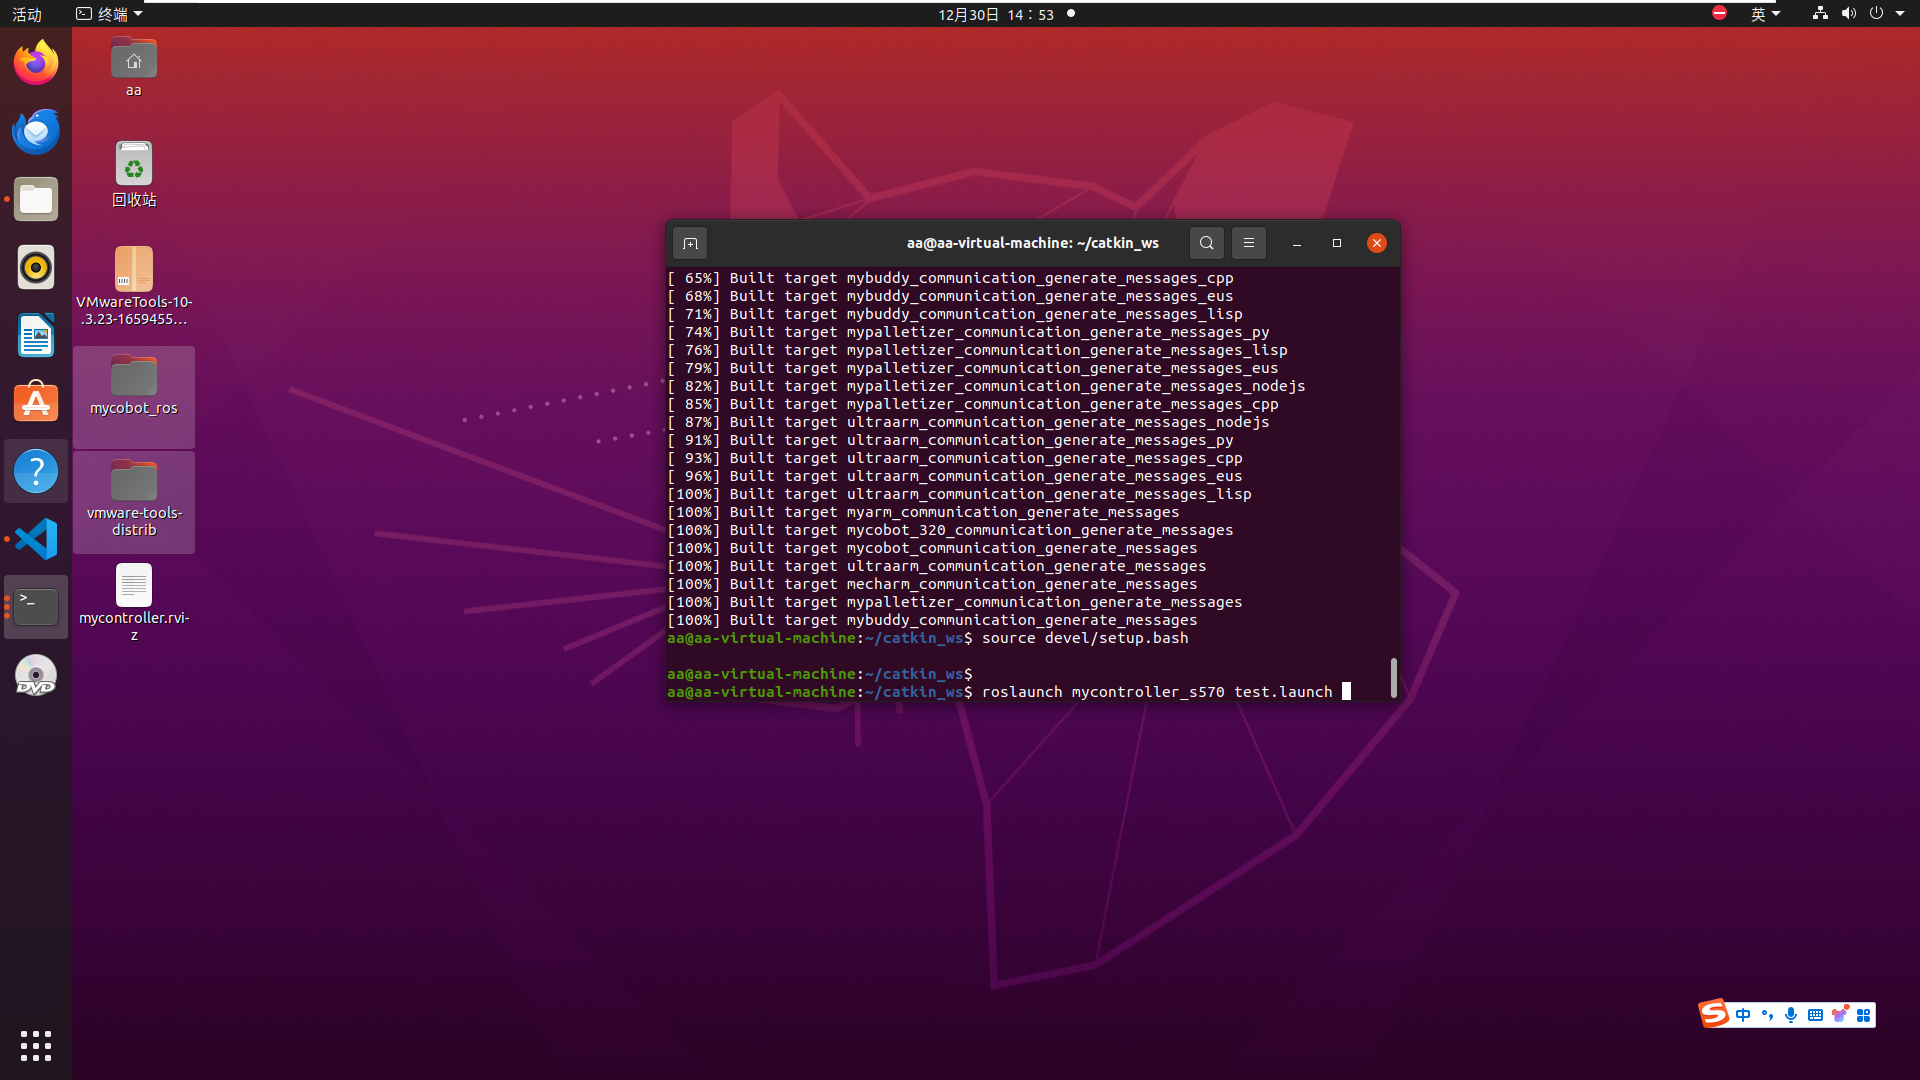Image resolution: width=1920 pixels, height=1080 pixels.
Task: Expand the system menu arrow
Action: 1900,14
